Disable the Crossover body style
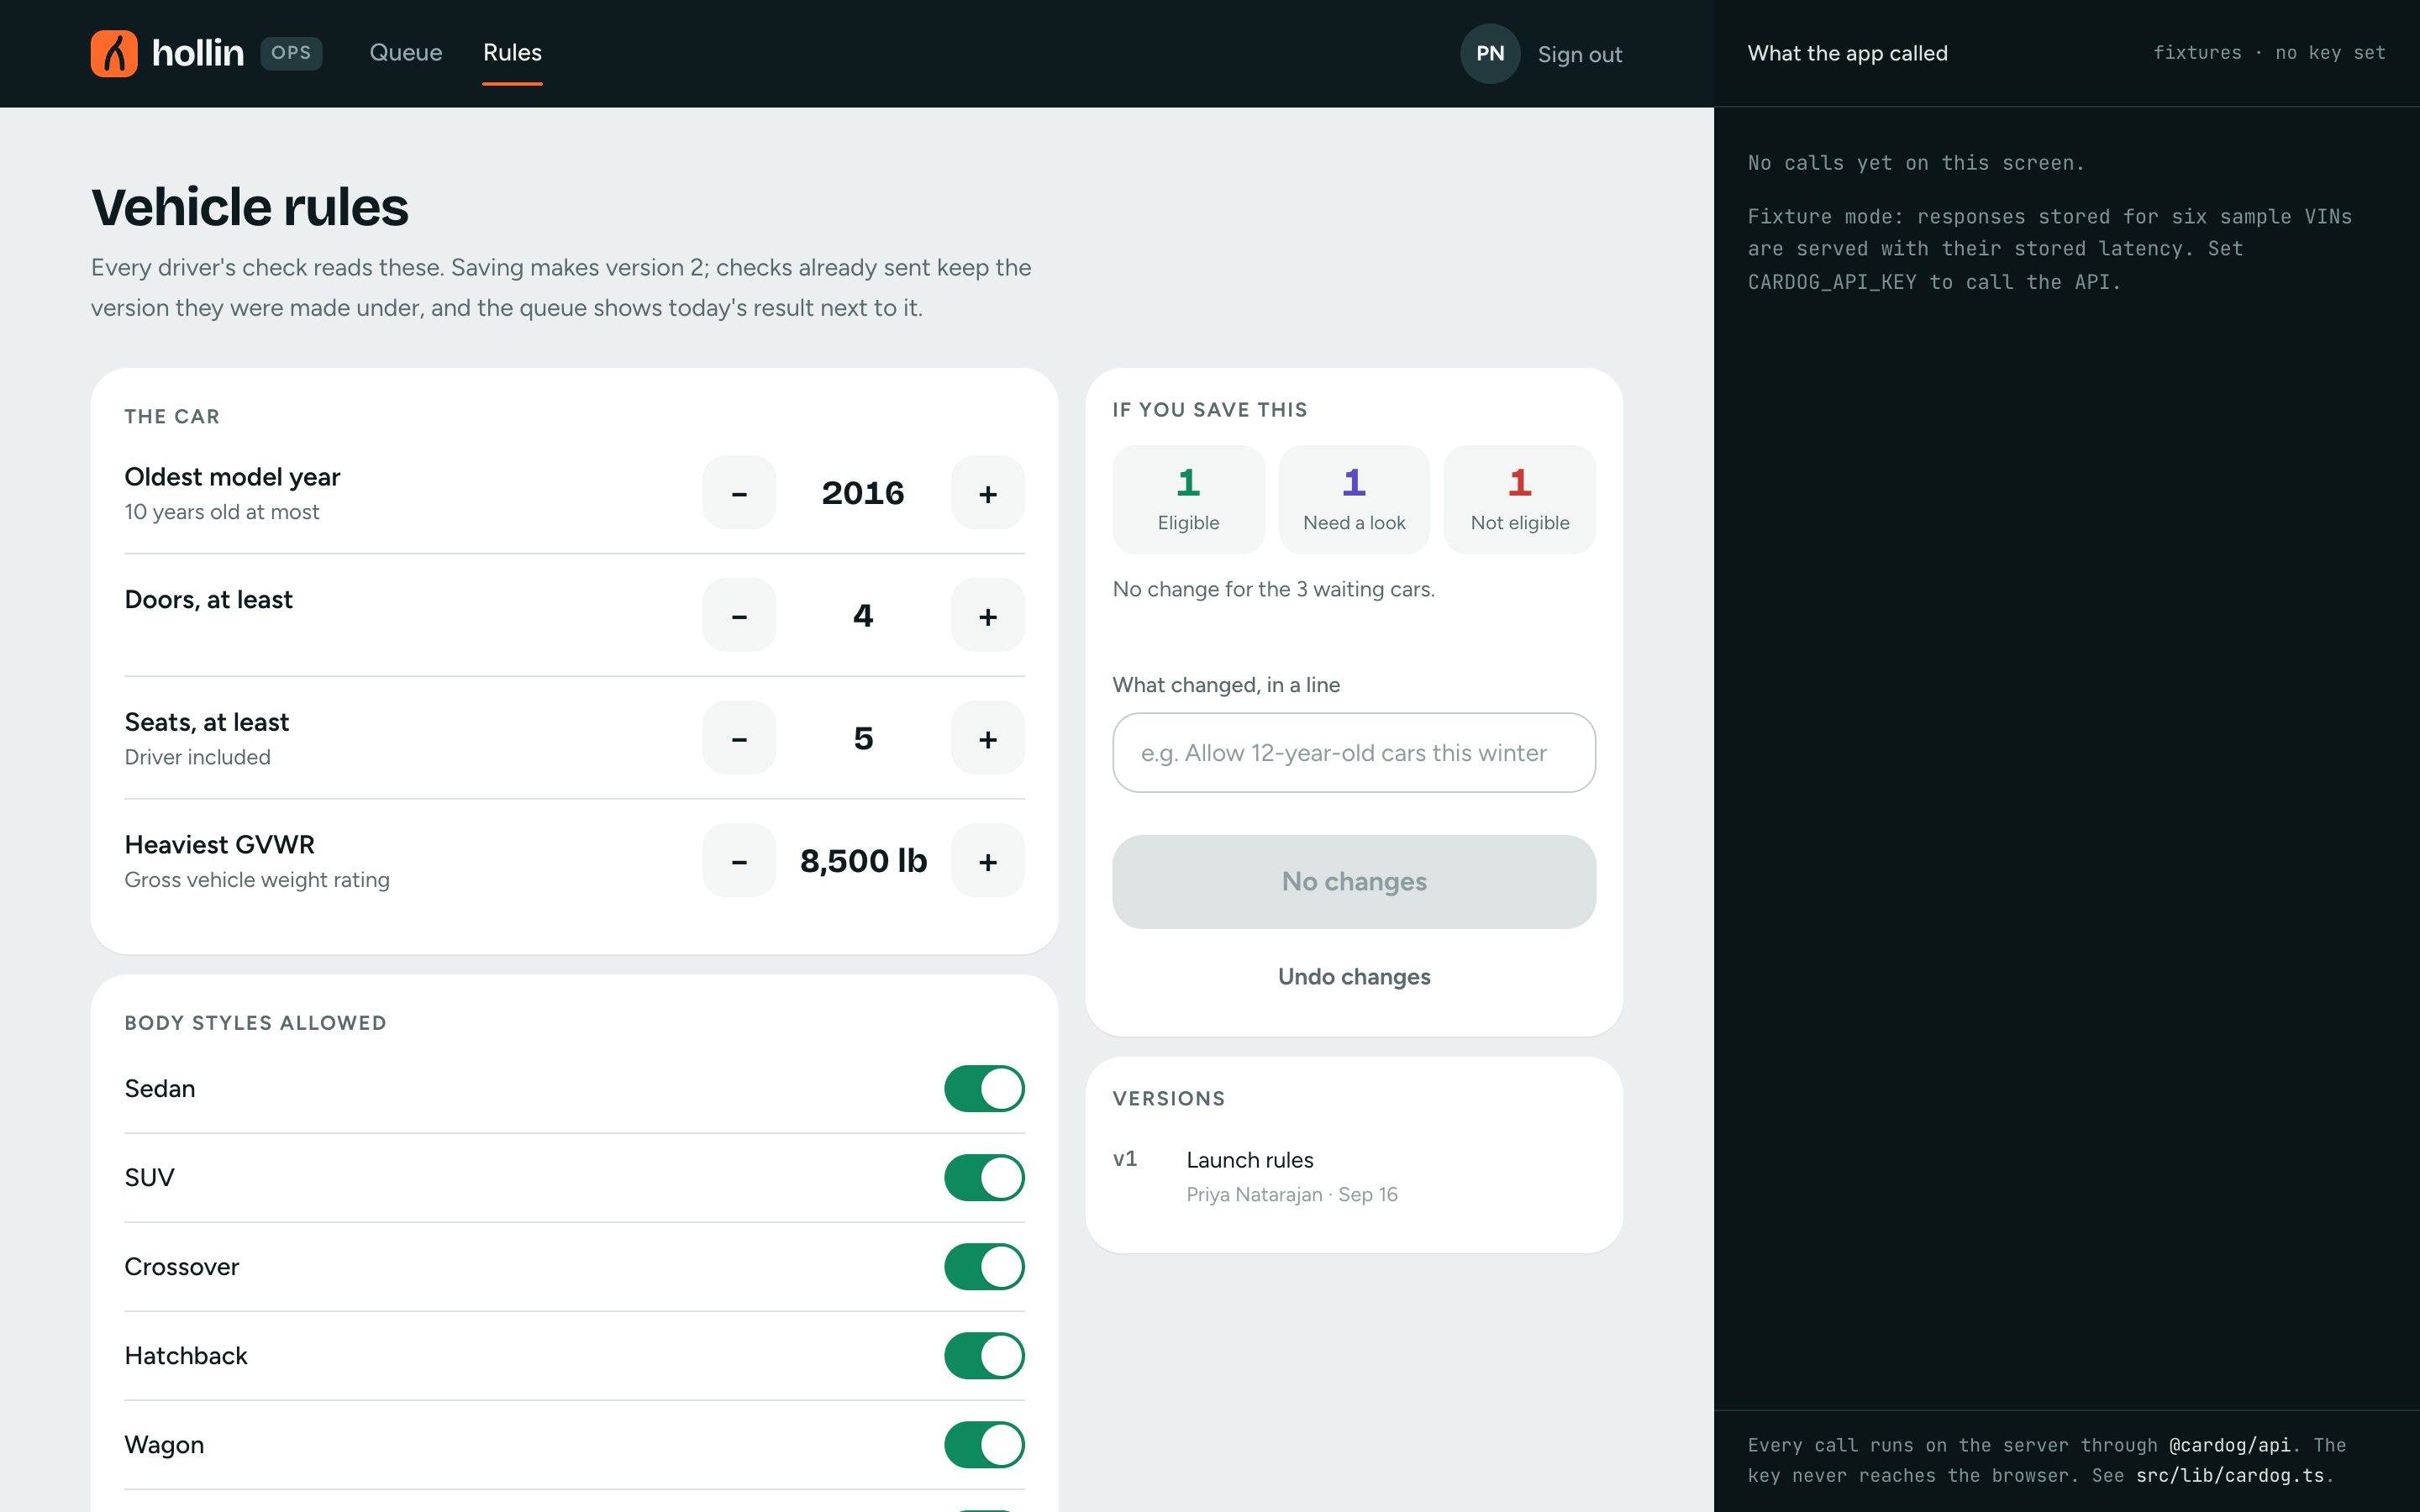 pyautogui.click(x=984, y=1267)
